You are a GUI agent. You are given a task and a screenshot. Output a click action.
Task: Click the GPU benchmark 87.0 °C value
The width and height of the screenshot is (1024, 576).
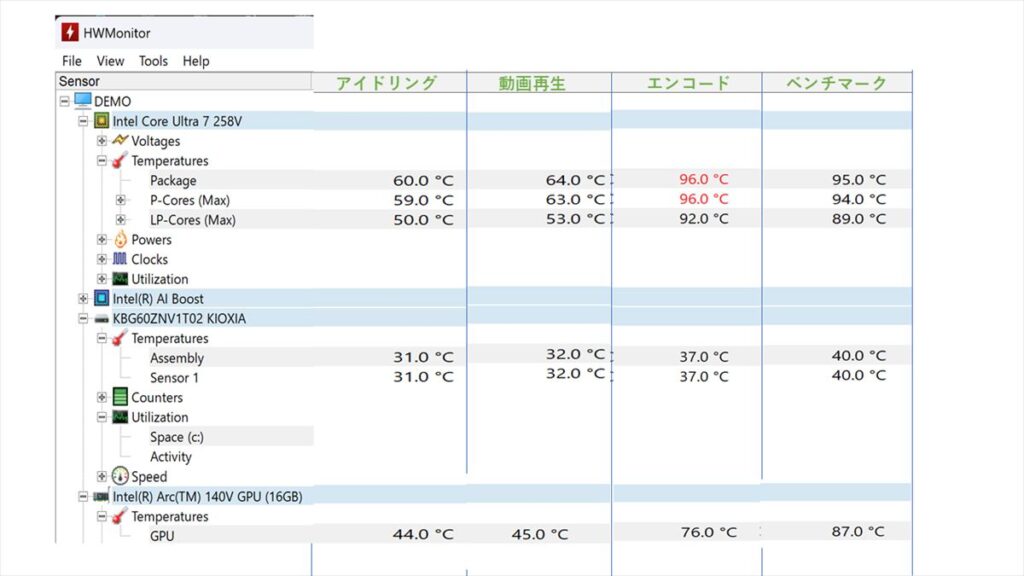(x=858, y=532)
